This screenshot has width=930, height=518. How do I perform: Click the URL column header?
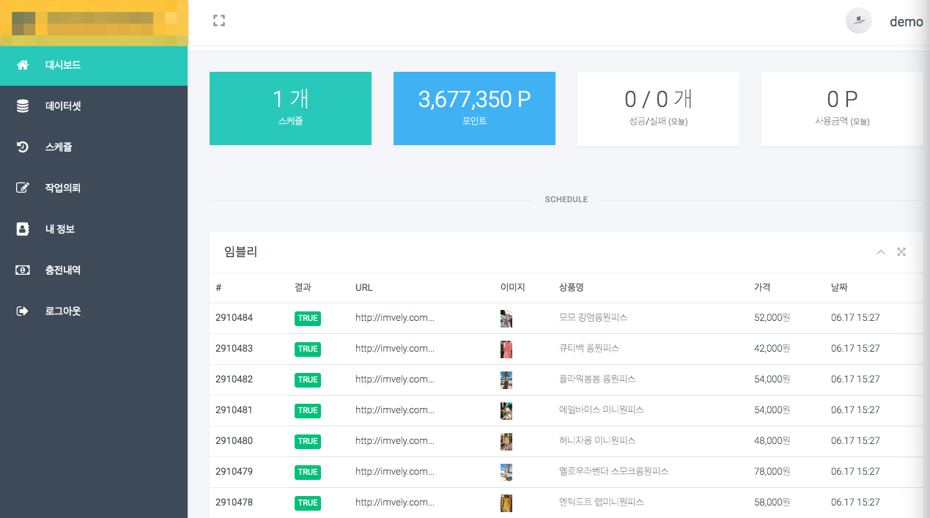click(x=364, y=288)
